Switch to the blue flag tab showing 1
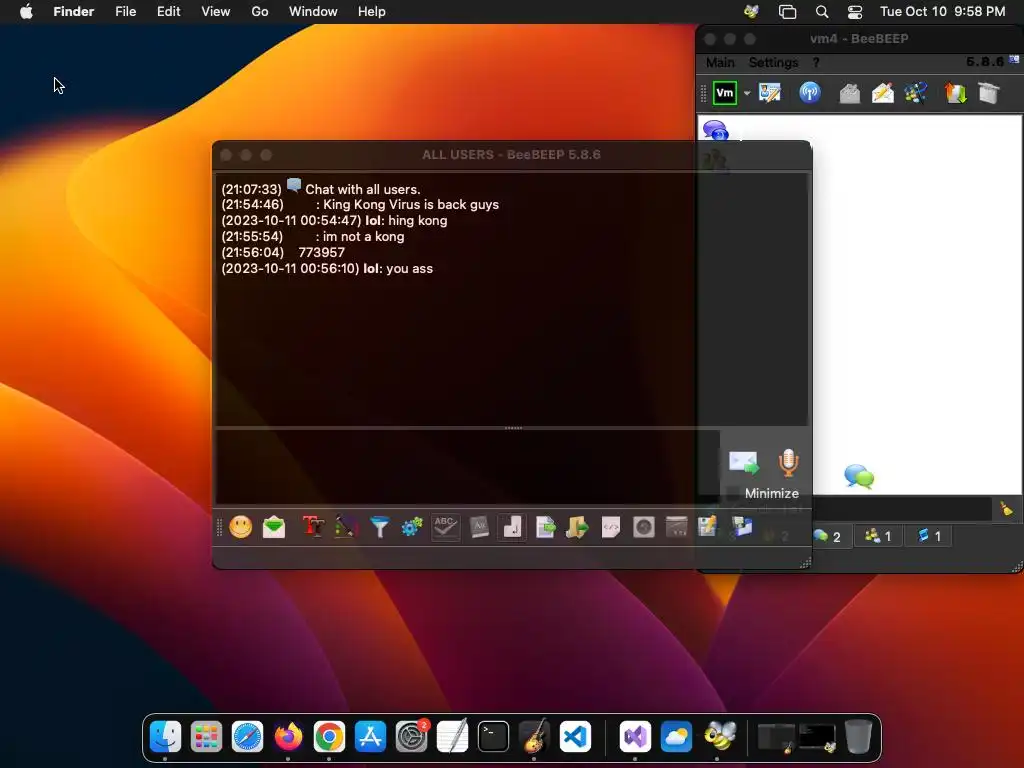The image size is (1024, 768). click(929, 536)
